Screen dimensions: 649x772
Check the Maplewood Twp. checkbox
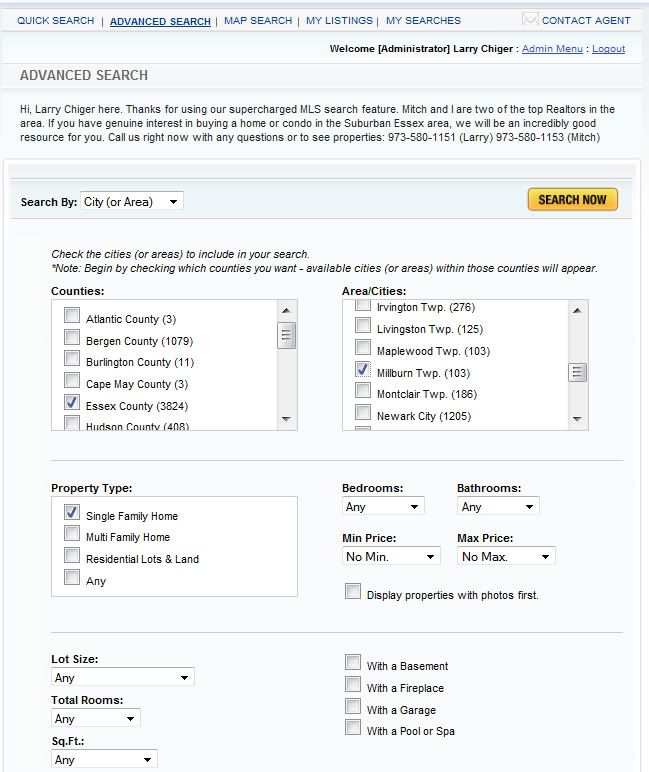click(363, 348)
